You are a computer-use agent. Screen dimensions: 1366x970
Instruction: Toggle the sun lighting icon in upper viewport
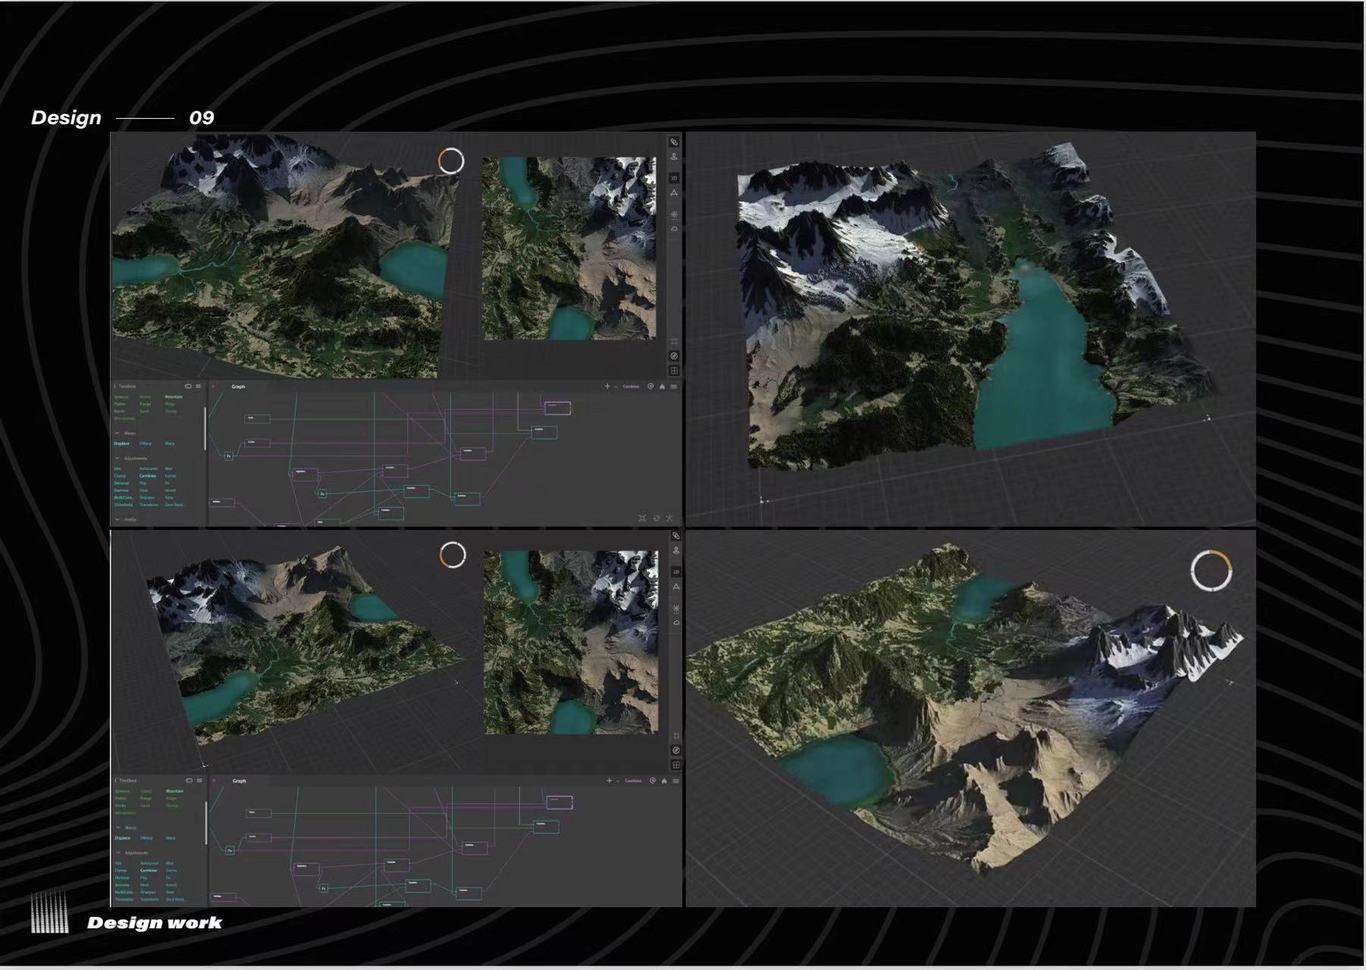pos(674,214)
